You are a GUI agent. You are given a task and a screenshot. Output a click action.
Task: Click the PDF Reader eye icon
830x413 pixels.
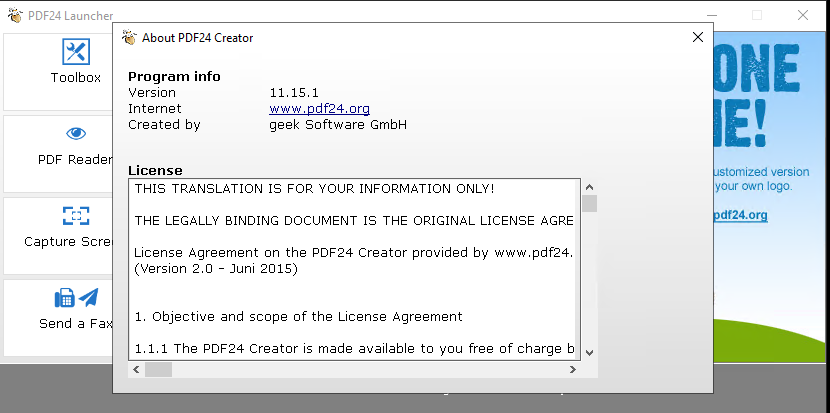click(x=76, y=134)
